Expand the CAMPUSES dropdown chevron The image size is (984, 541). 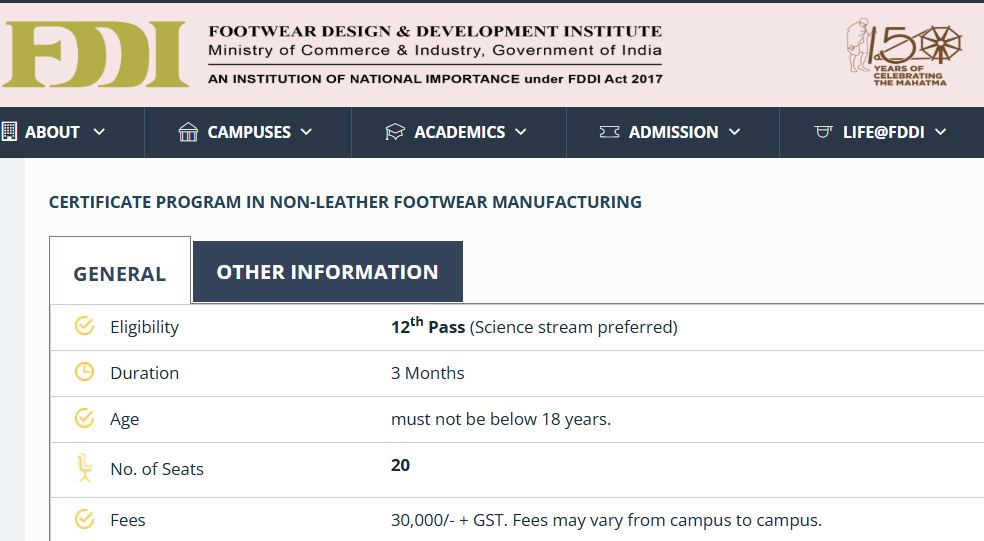(x=306, y=132)
